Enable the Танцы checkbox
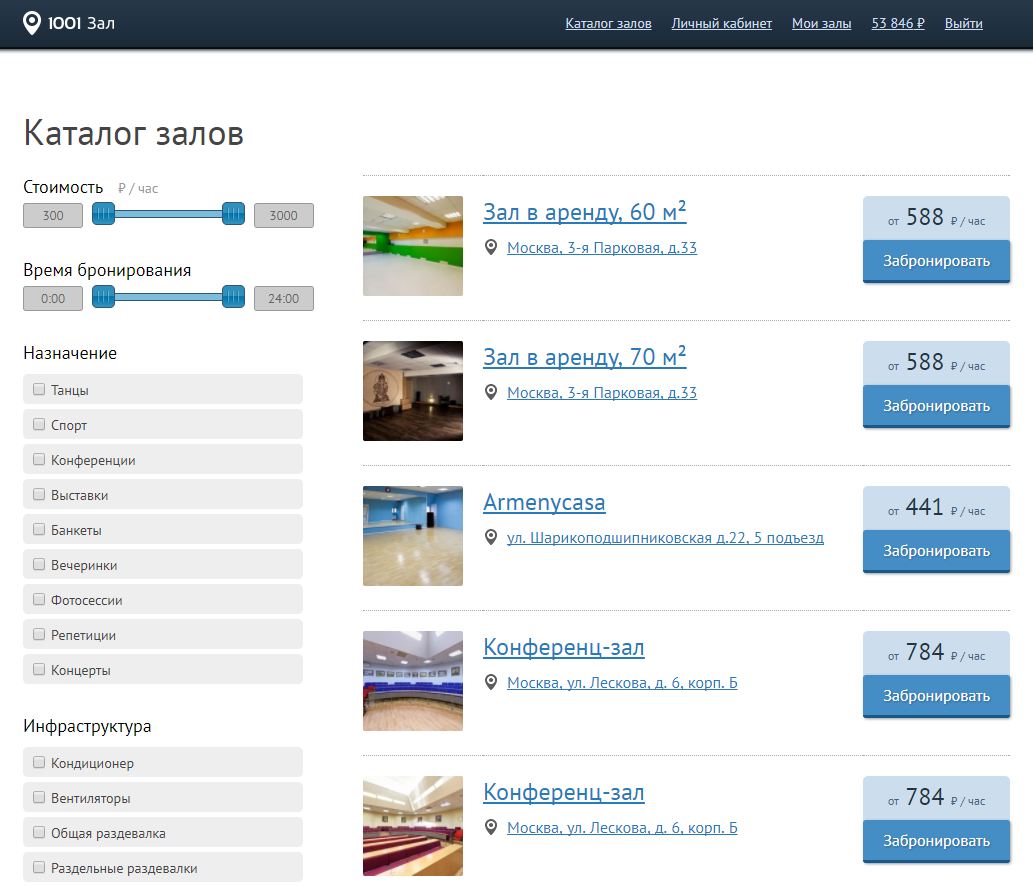The height and width of the screenshot is (886, 1033). 39,390
